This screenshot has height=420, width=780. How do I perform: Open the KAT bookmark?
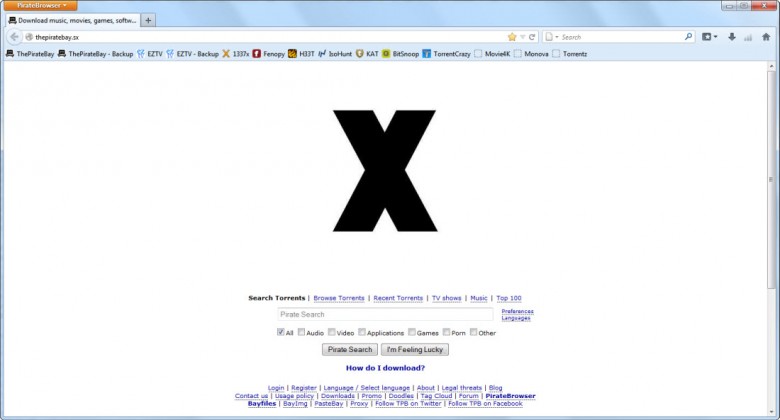[x=367, y=54]
